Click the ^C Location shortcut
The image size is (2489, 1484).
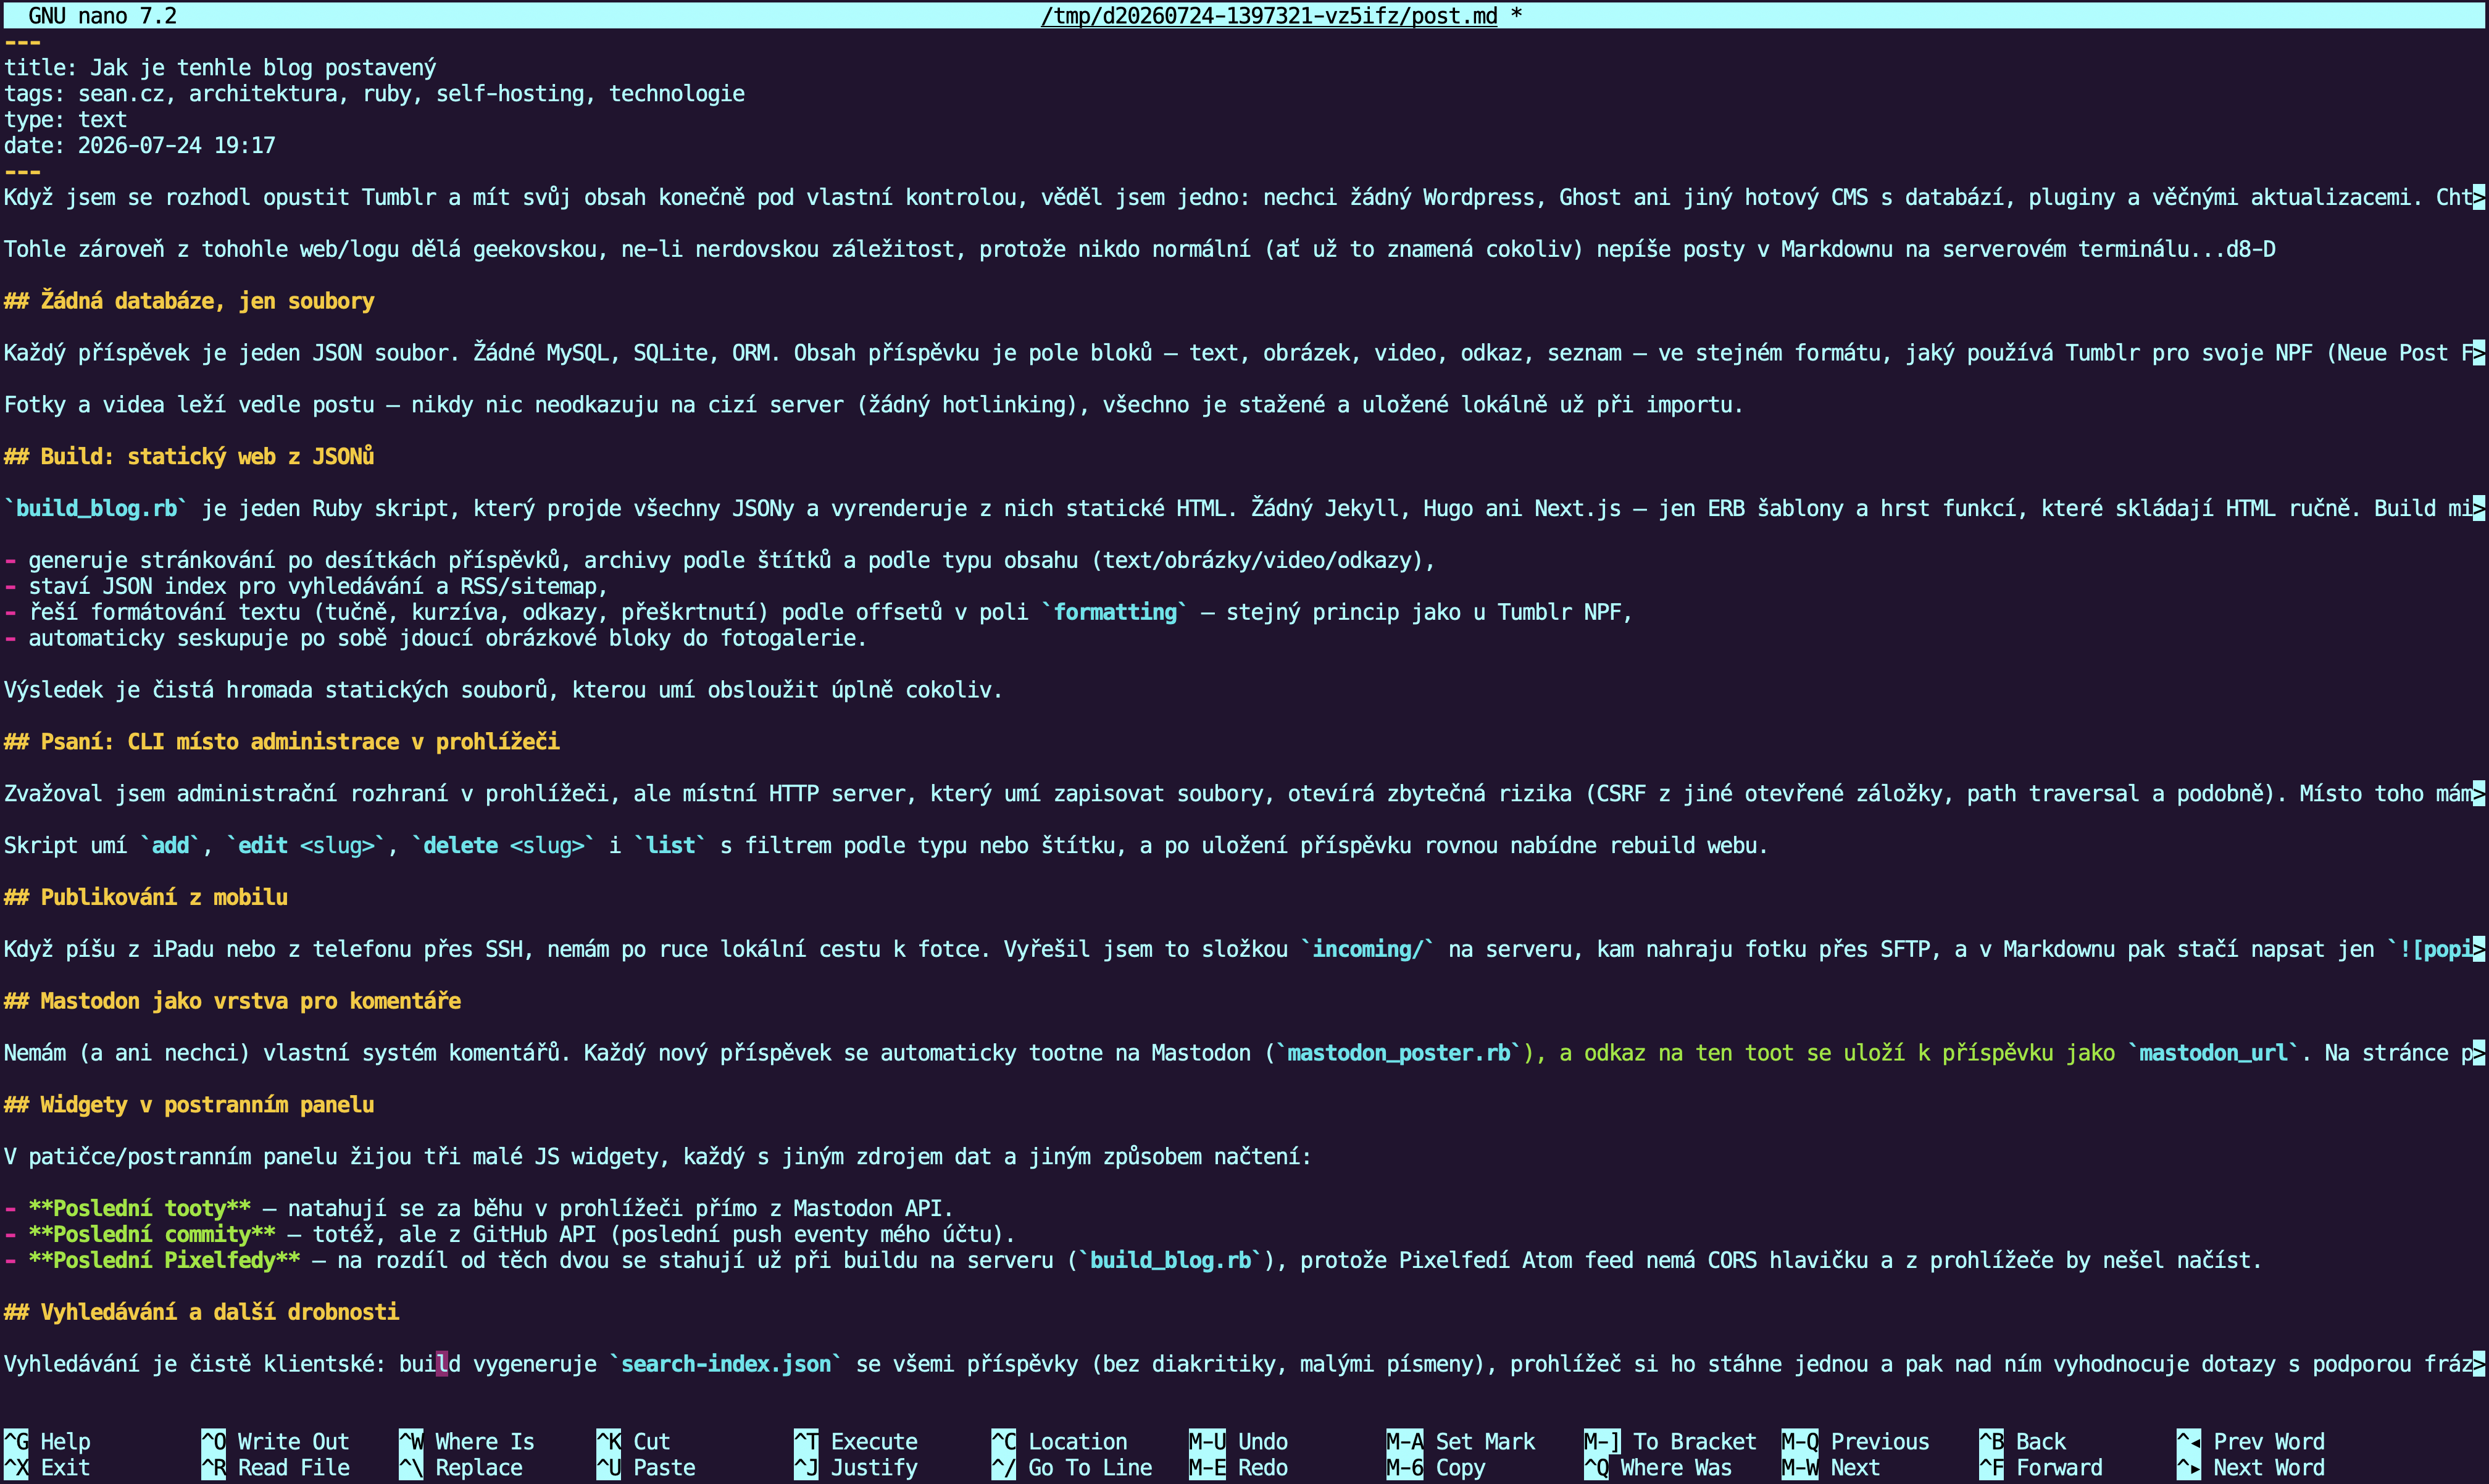(x=1059, y=1441)
